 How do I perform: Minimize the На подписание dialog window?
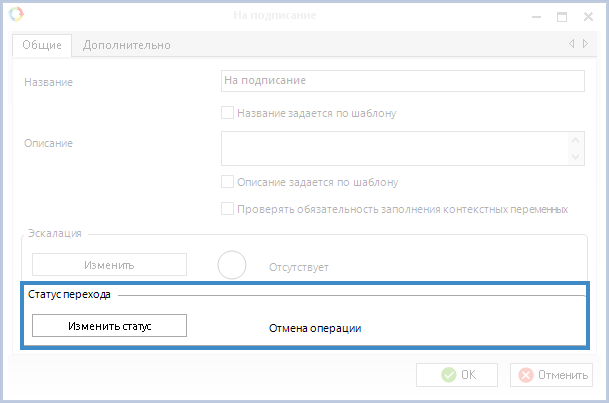[x=535, y=17]
